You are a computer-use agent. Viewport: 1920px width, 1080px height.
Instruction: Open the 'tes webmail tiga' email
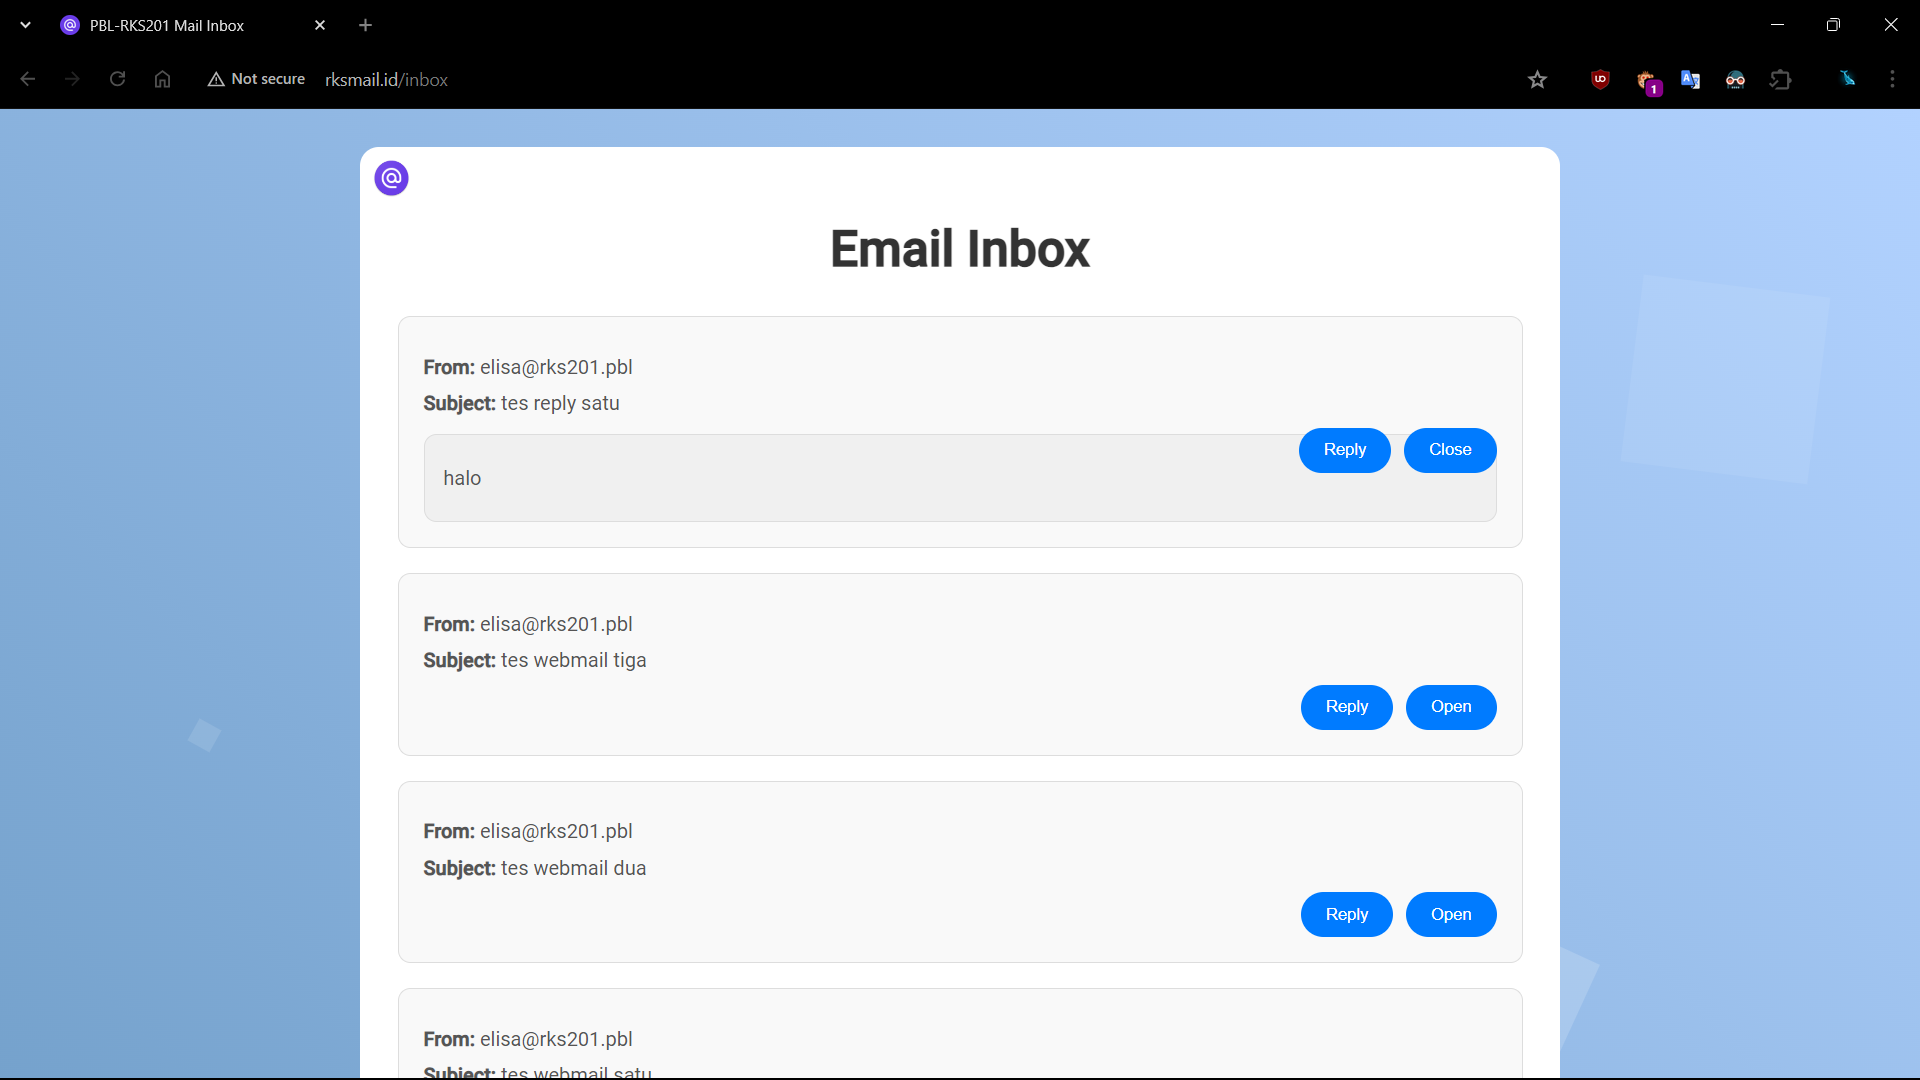coord(1451,705)
